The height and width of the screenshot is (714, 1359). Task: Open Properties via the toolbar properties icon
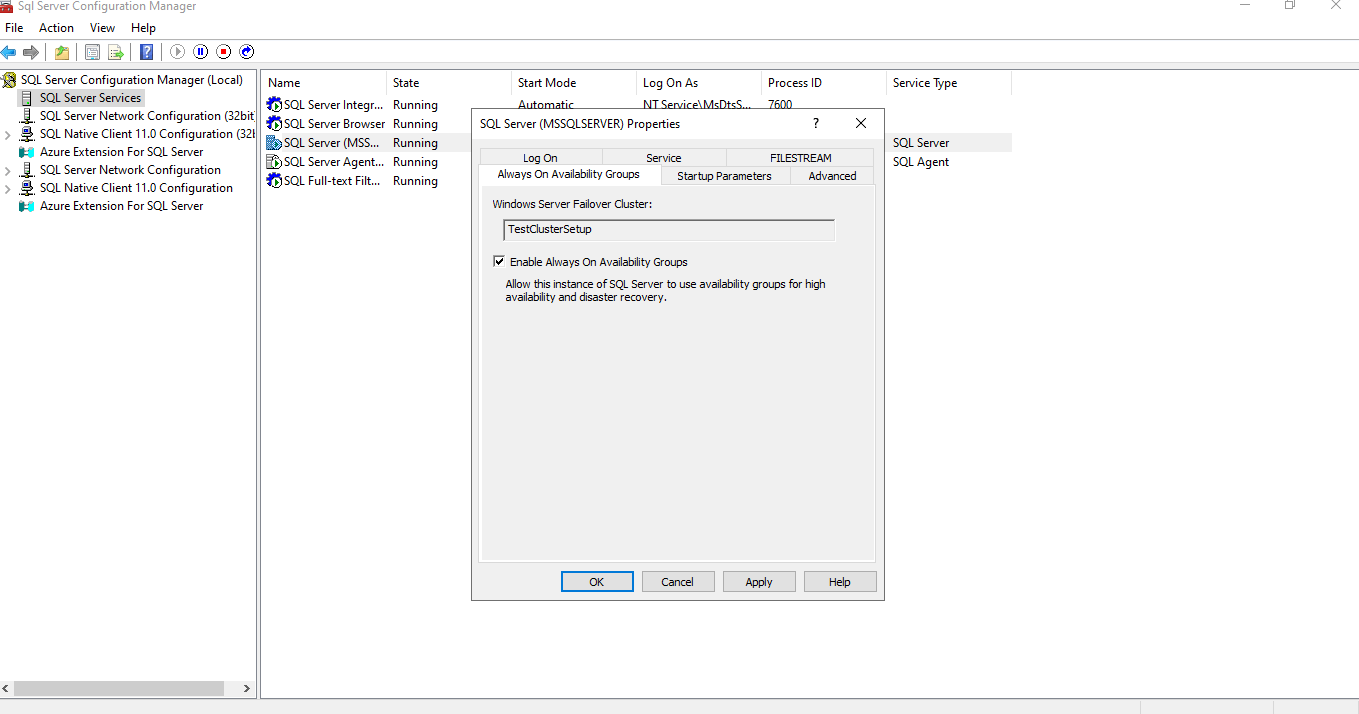click(x=93, y=52)
